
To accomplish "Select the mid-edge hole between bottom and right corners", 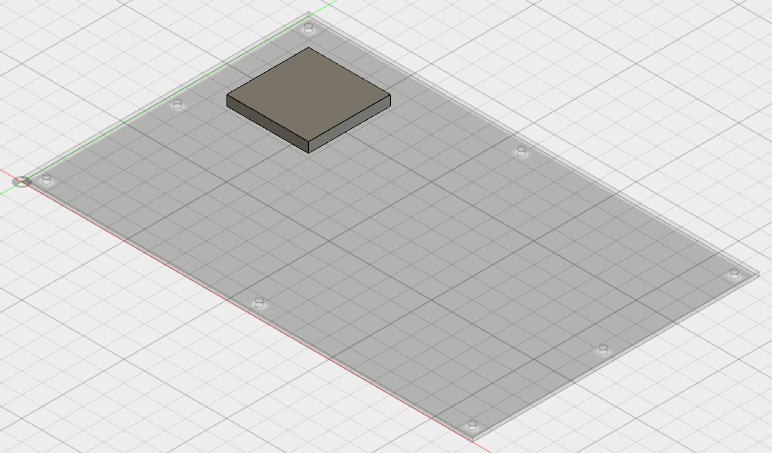I will click(603, 350).
